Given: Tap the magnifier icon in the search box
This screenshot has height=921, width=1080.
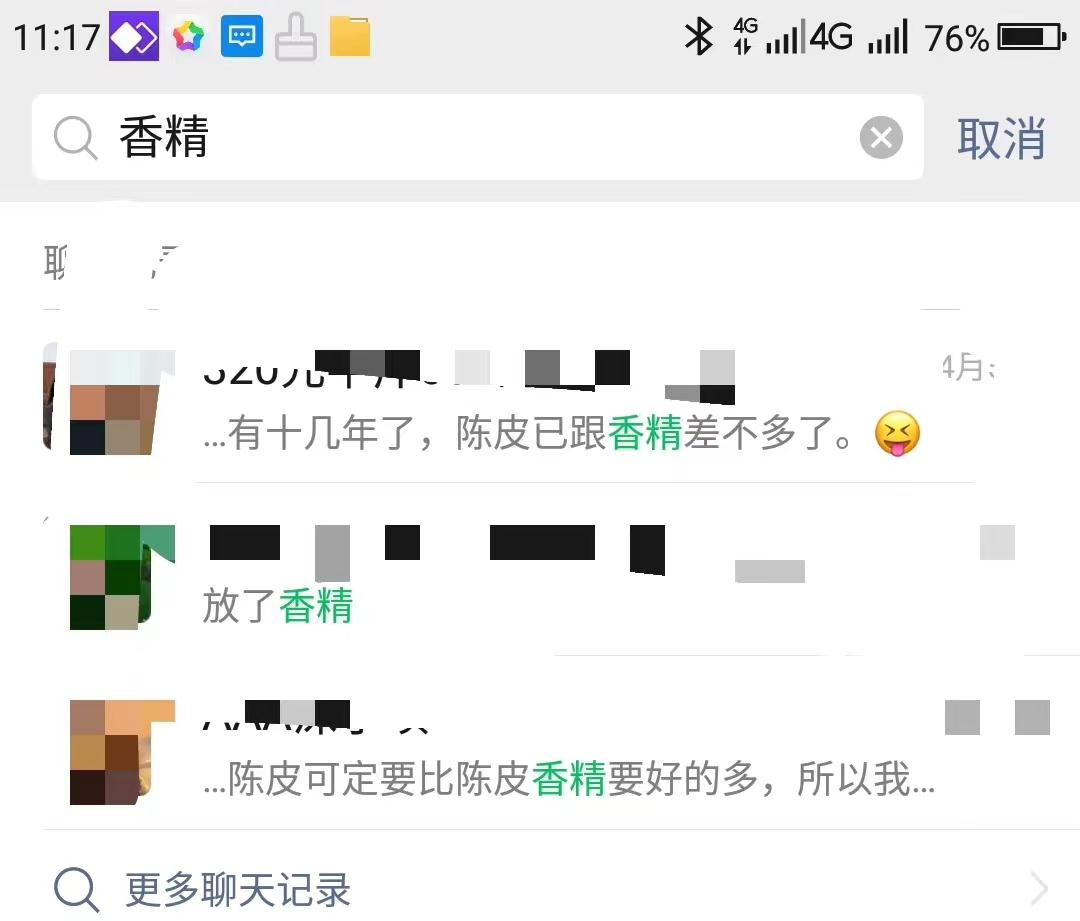Looking at the screenshot, I should (x=75, y=138).
